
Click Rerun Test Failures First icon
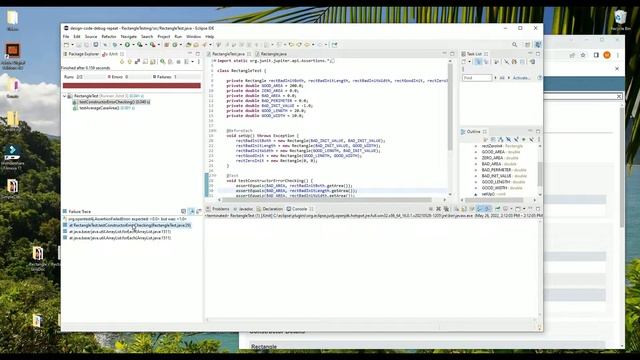pos(170,62)
